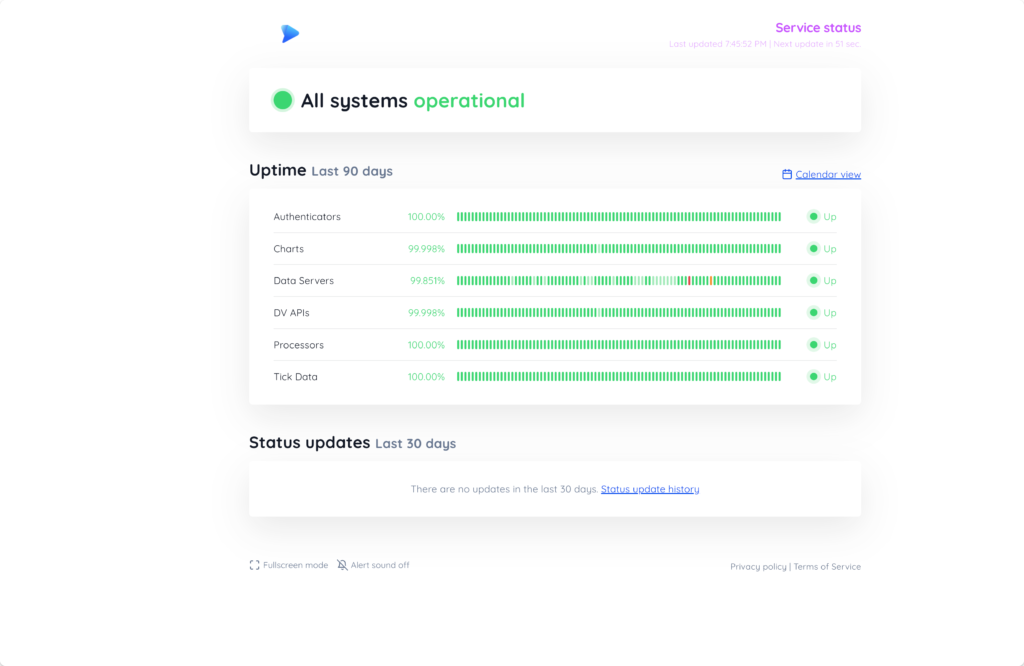This screenshot has height=666, width=1024.
Task: Open the Calendar view link
Action: pyautogui.click(x=827, y=174)
